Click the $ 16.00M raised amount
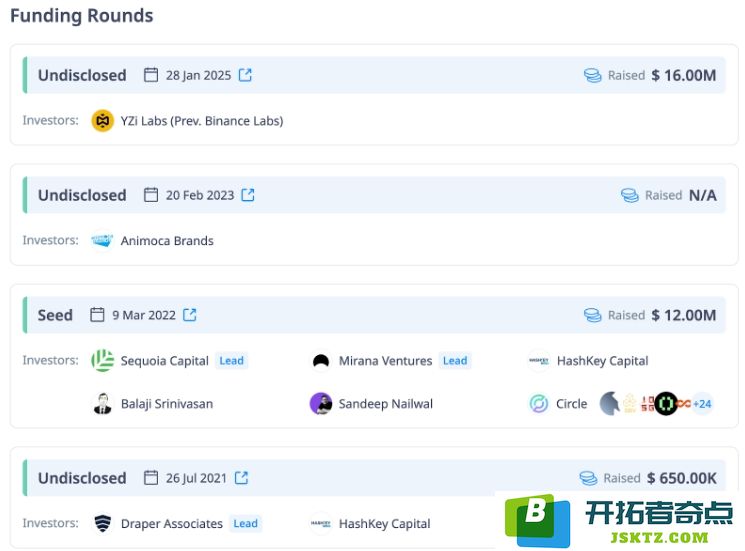745x551 pixels. pos(684,75)
